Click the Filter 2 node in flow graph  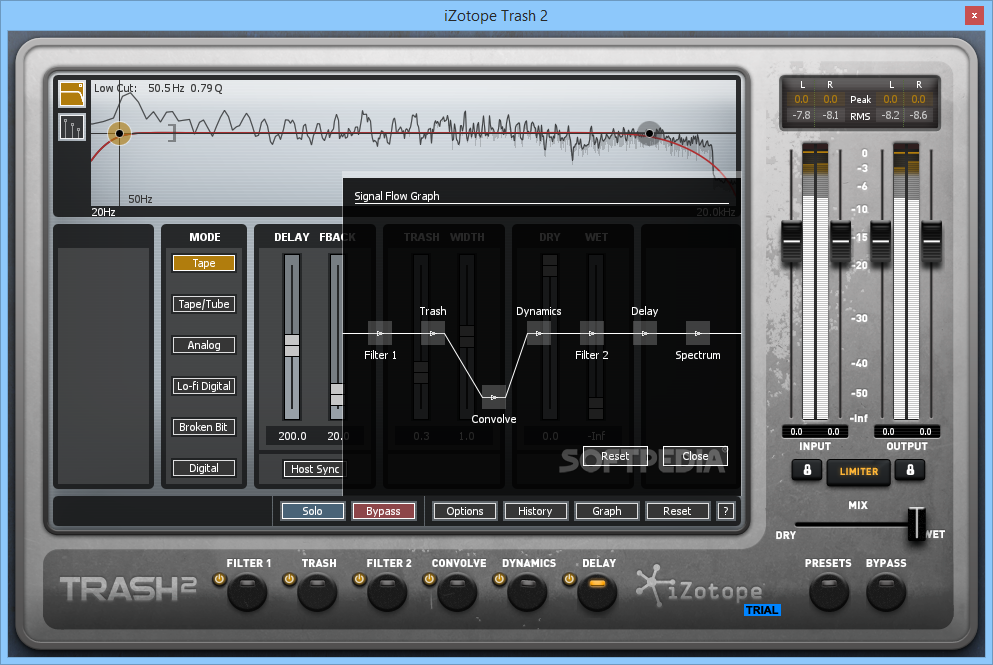591,333
